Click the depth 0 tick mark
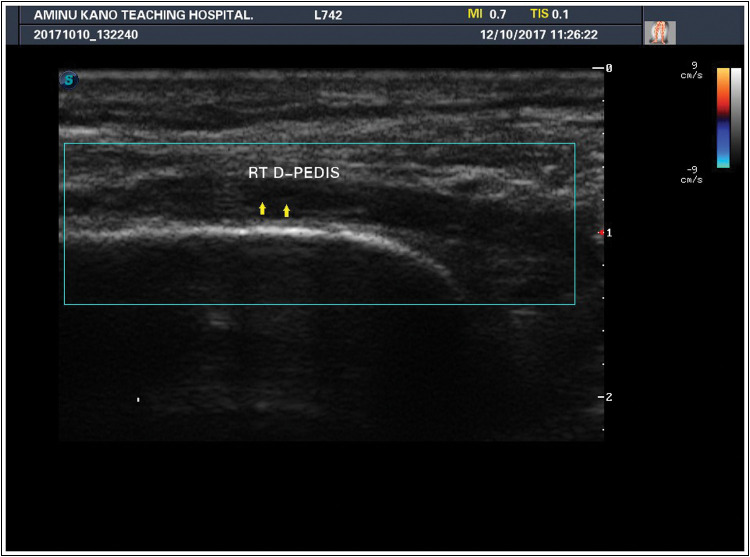 (603, 68)
